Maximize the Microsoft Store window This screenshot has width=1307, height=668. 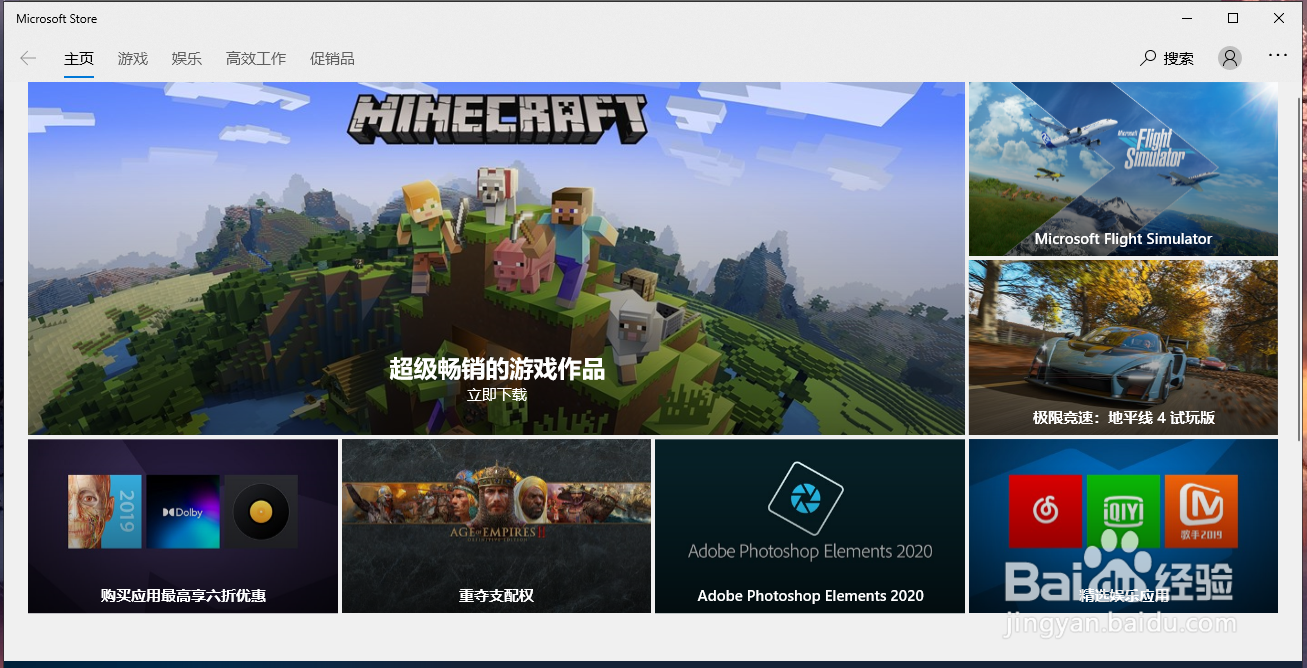(x=1233, y=18)
